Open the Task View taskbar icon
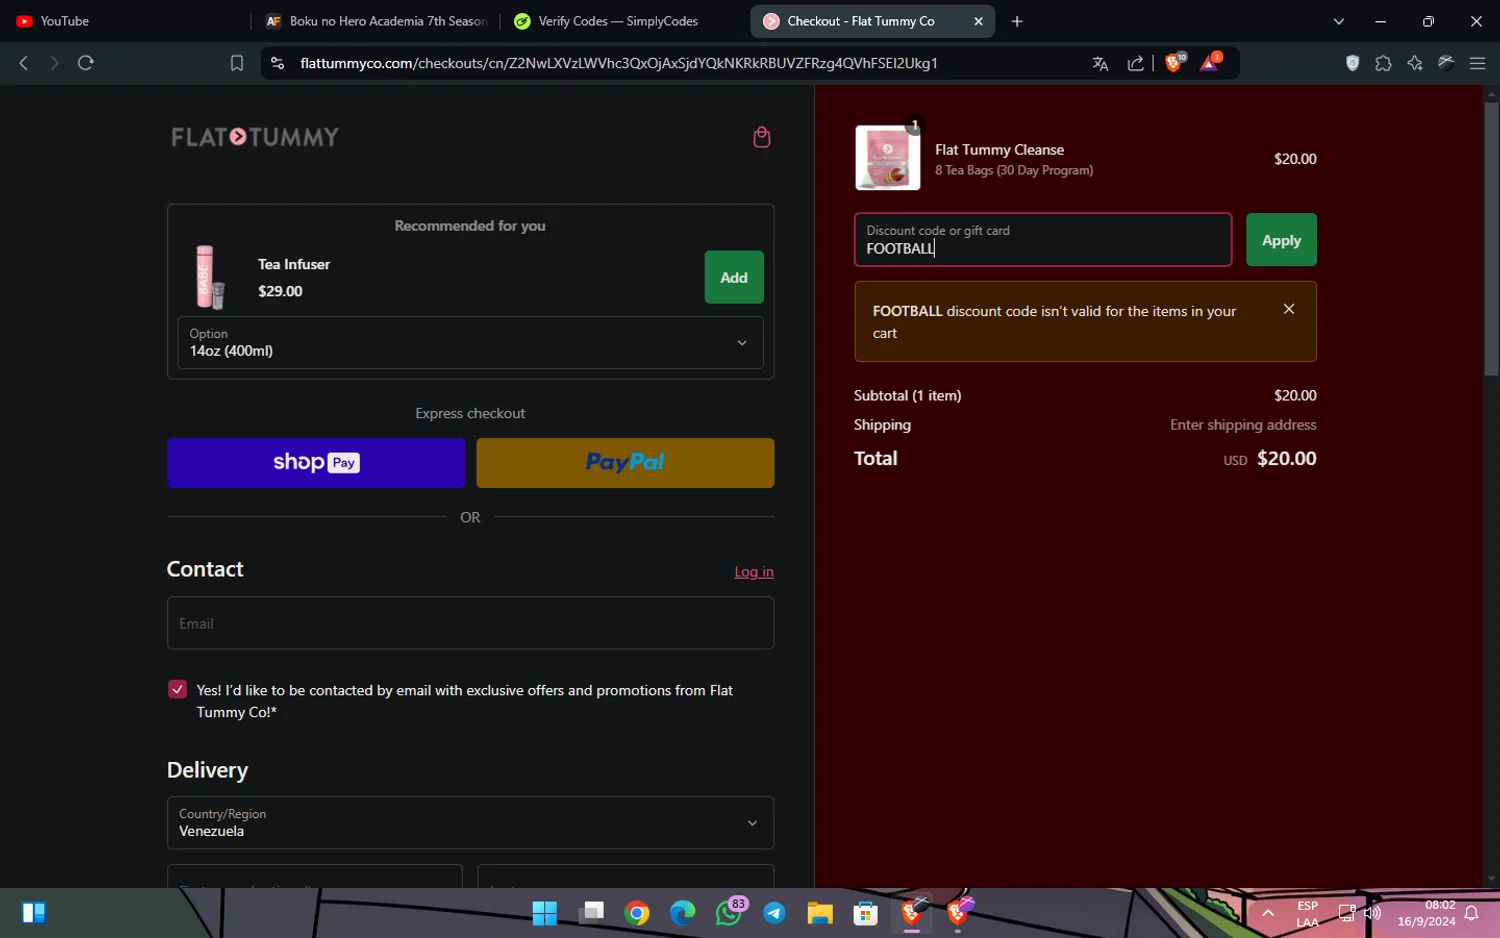This screenshot has height=938, width=1500. (x=591, y=913)
